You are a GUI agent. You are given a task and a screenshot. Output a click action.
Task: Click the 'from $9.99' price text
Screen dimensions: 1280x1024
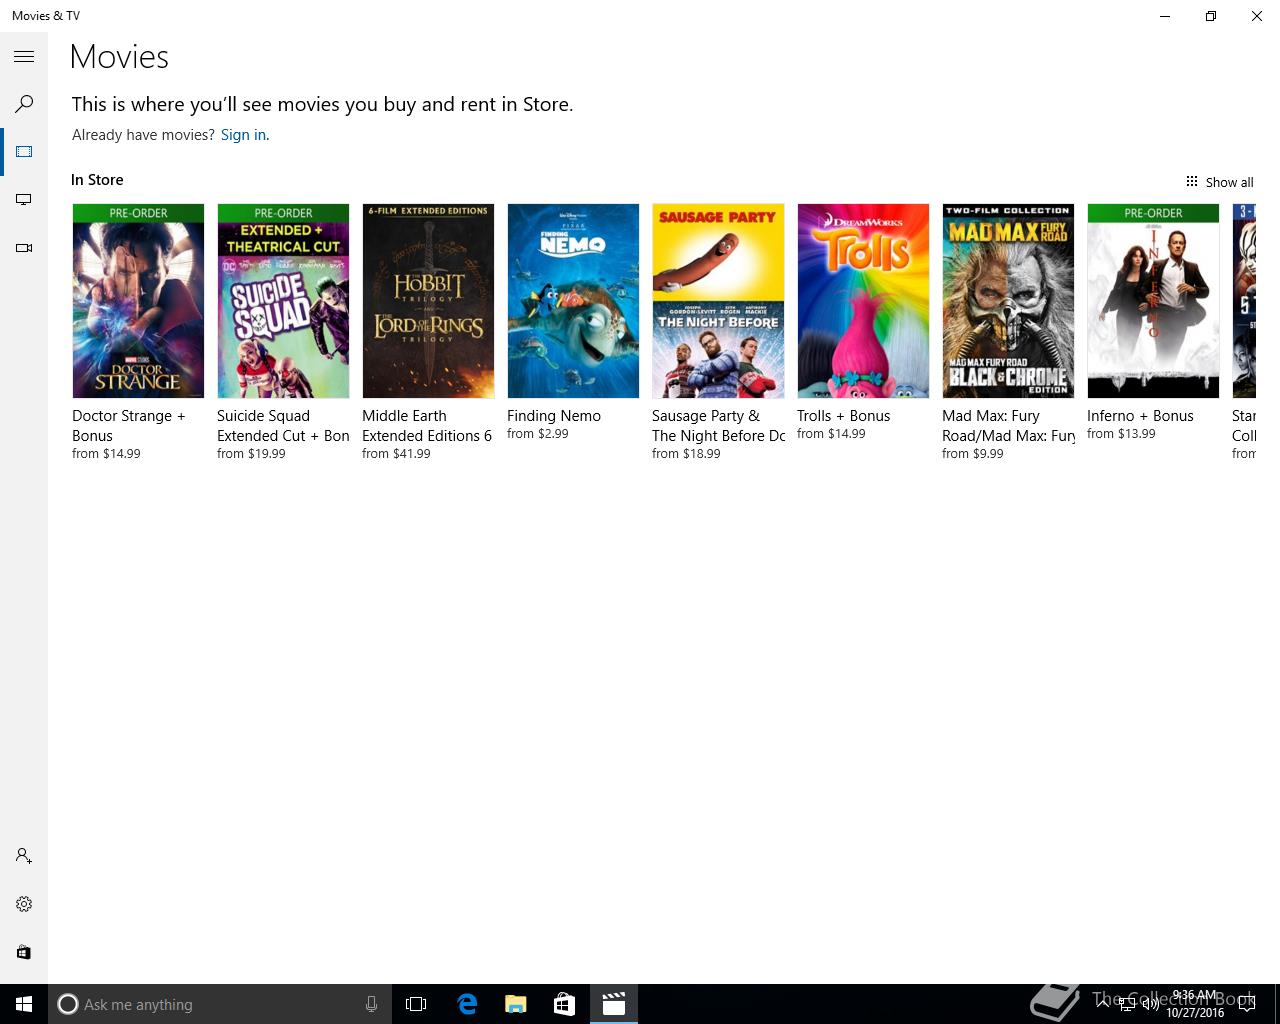pos(973,454)
